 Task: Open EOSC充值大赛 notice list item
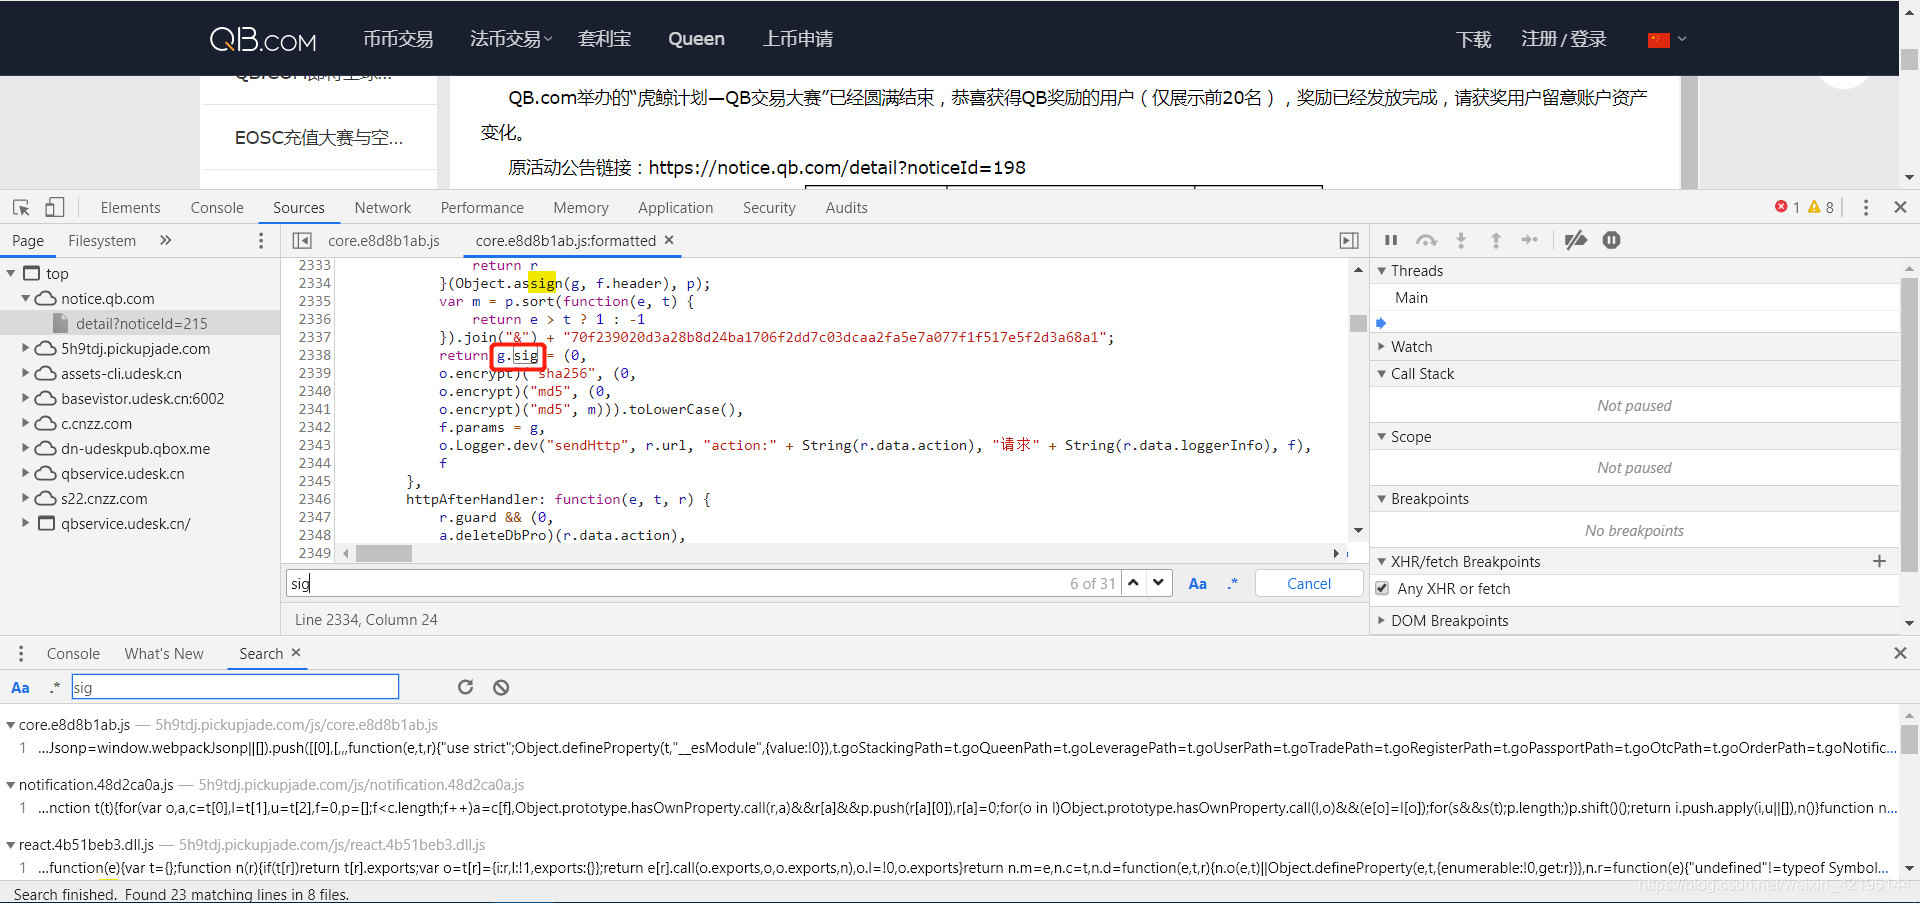319,137
